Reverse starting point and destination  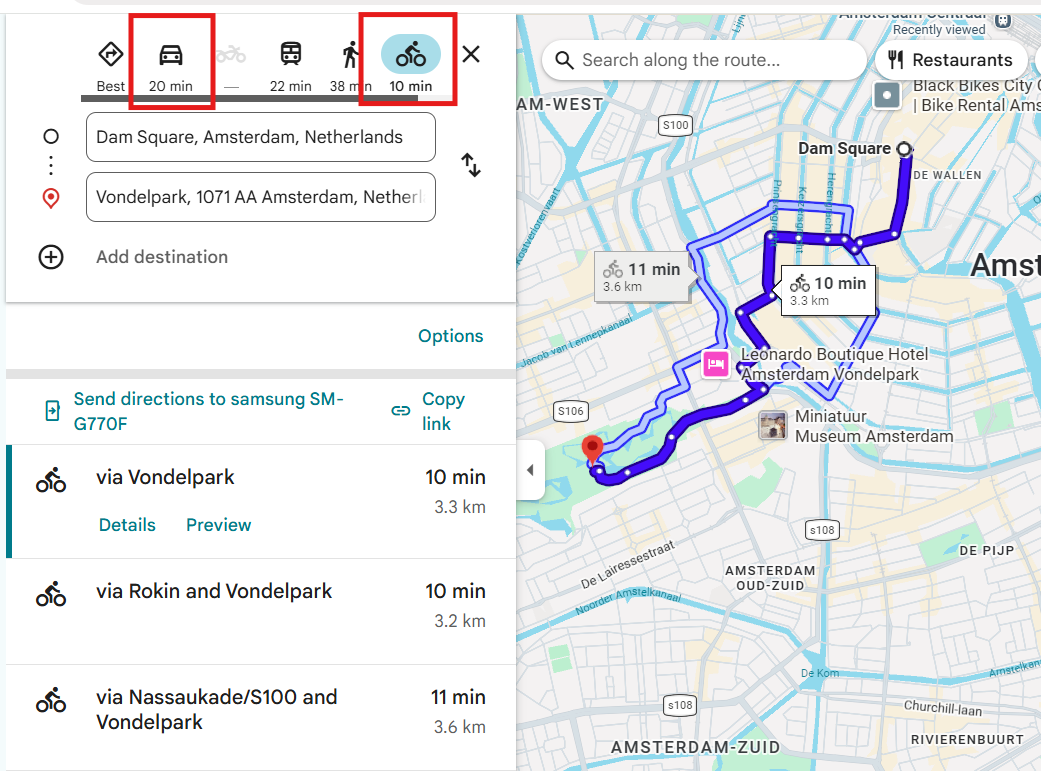(471, 165)
